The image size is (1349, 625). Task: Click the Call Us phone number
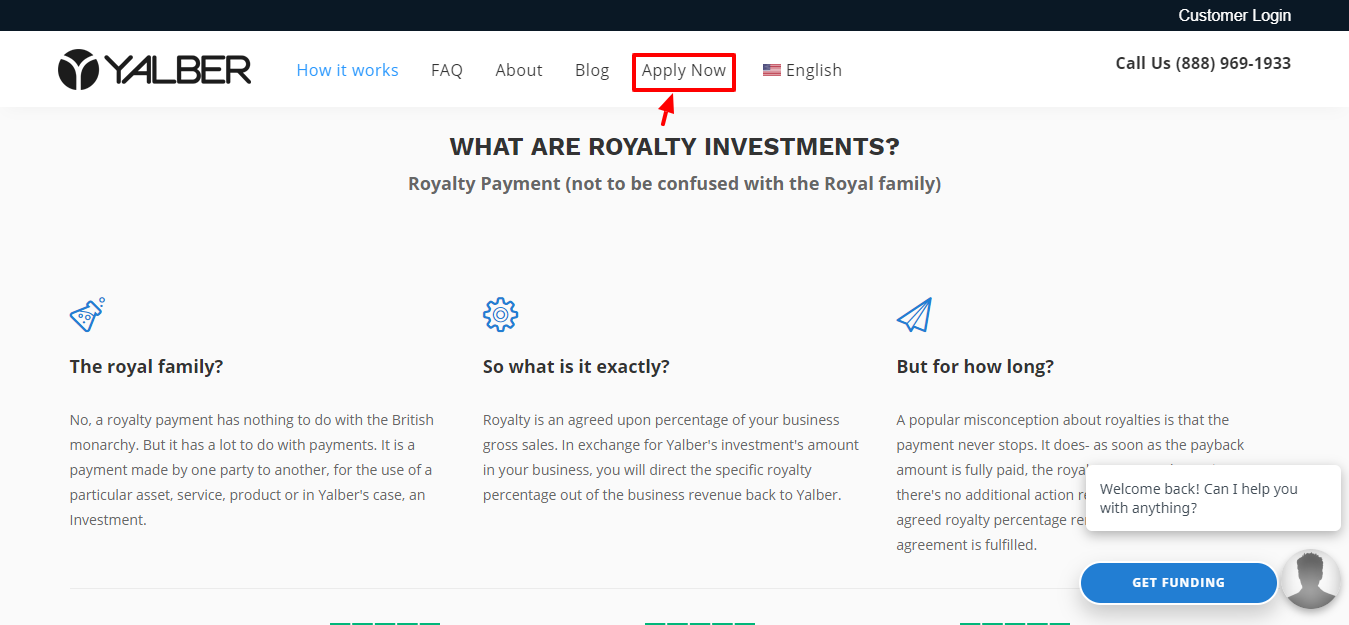[1202, 62]
